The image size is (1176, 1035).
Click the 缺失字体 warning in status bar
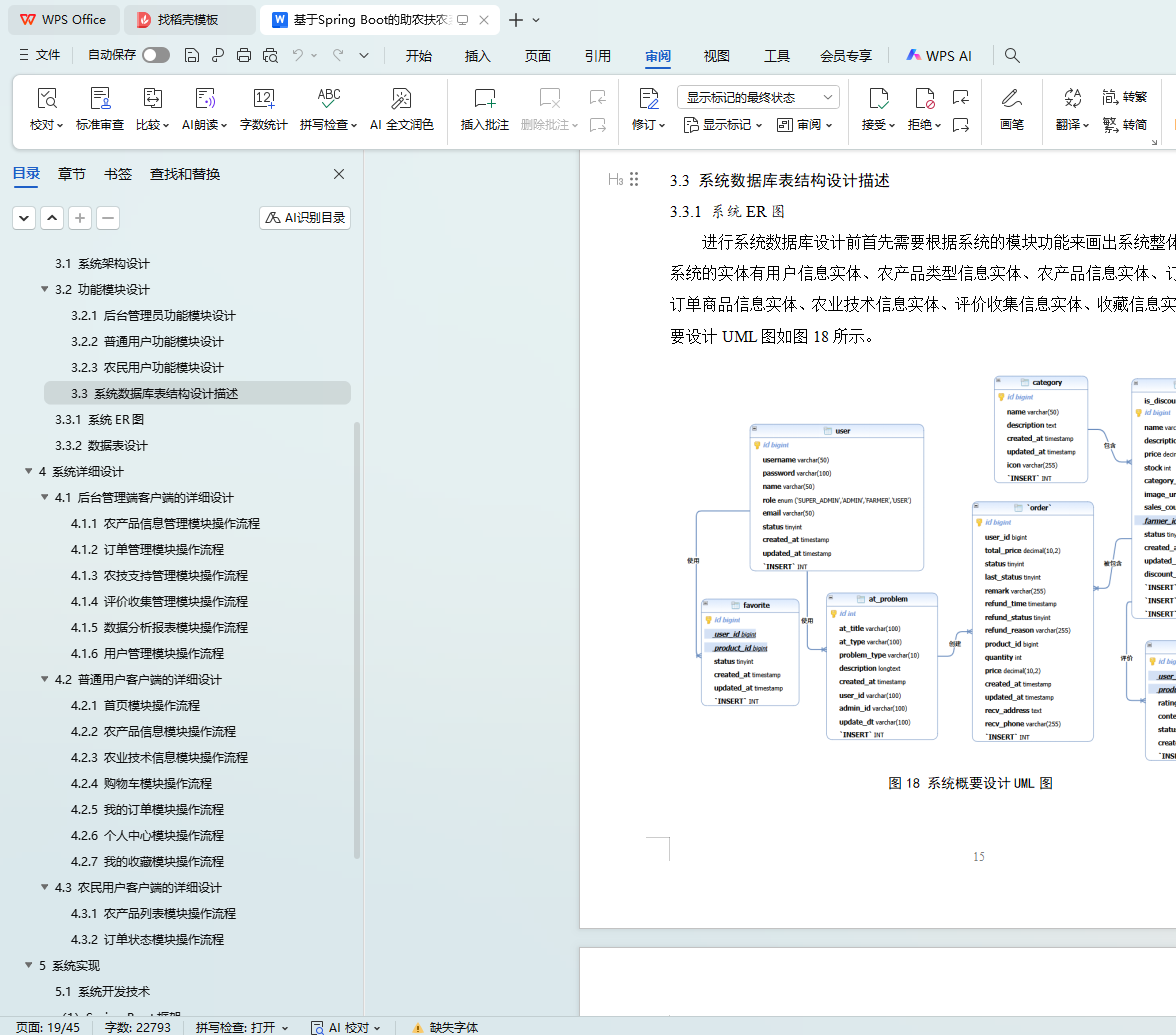tap(445, 1027)
